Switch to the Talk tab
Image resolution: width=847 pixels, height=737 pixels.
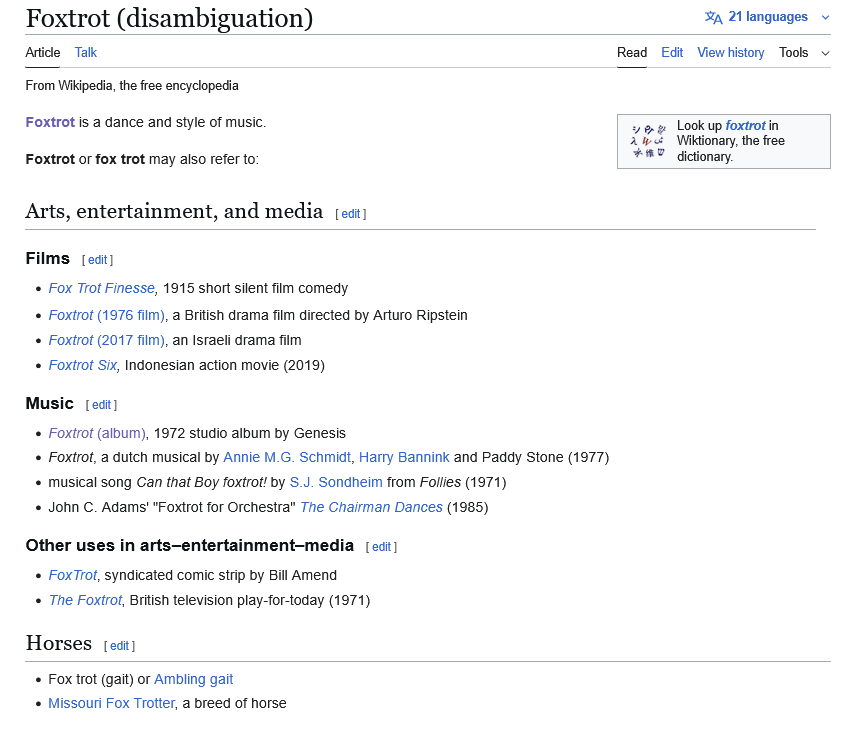(x=85, y=52)
